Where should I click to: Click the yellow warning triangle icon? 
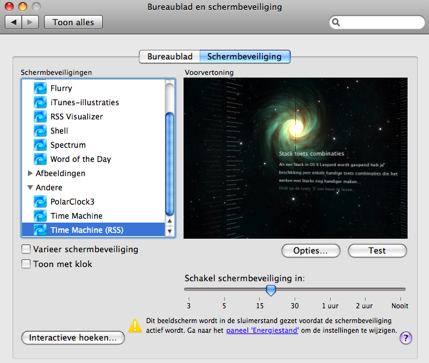pyautogui.click(x=135, y=326)
